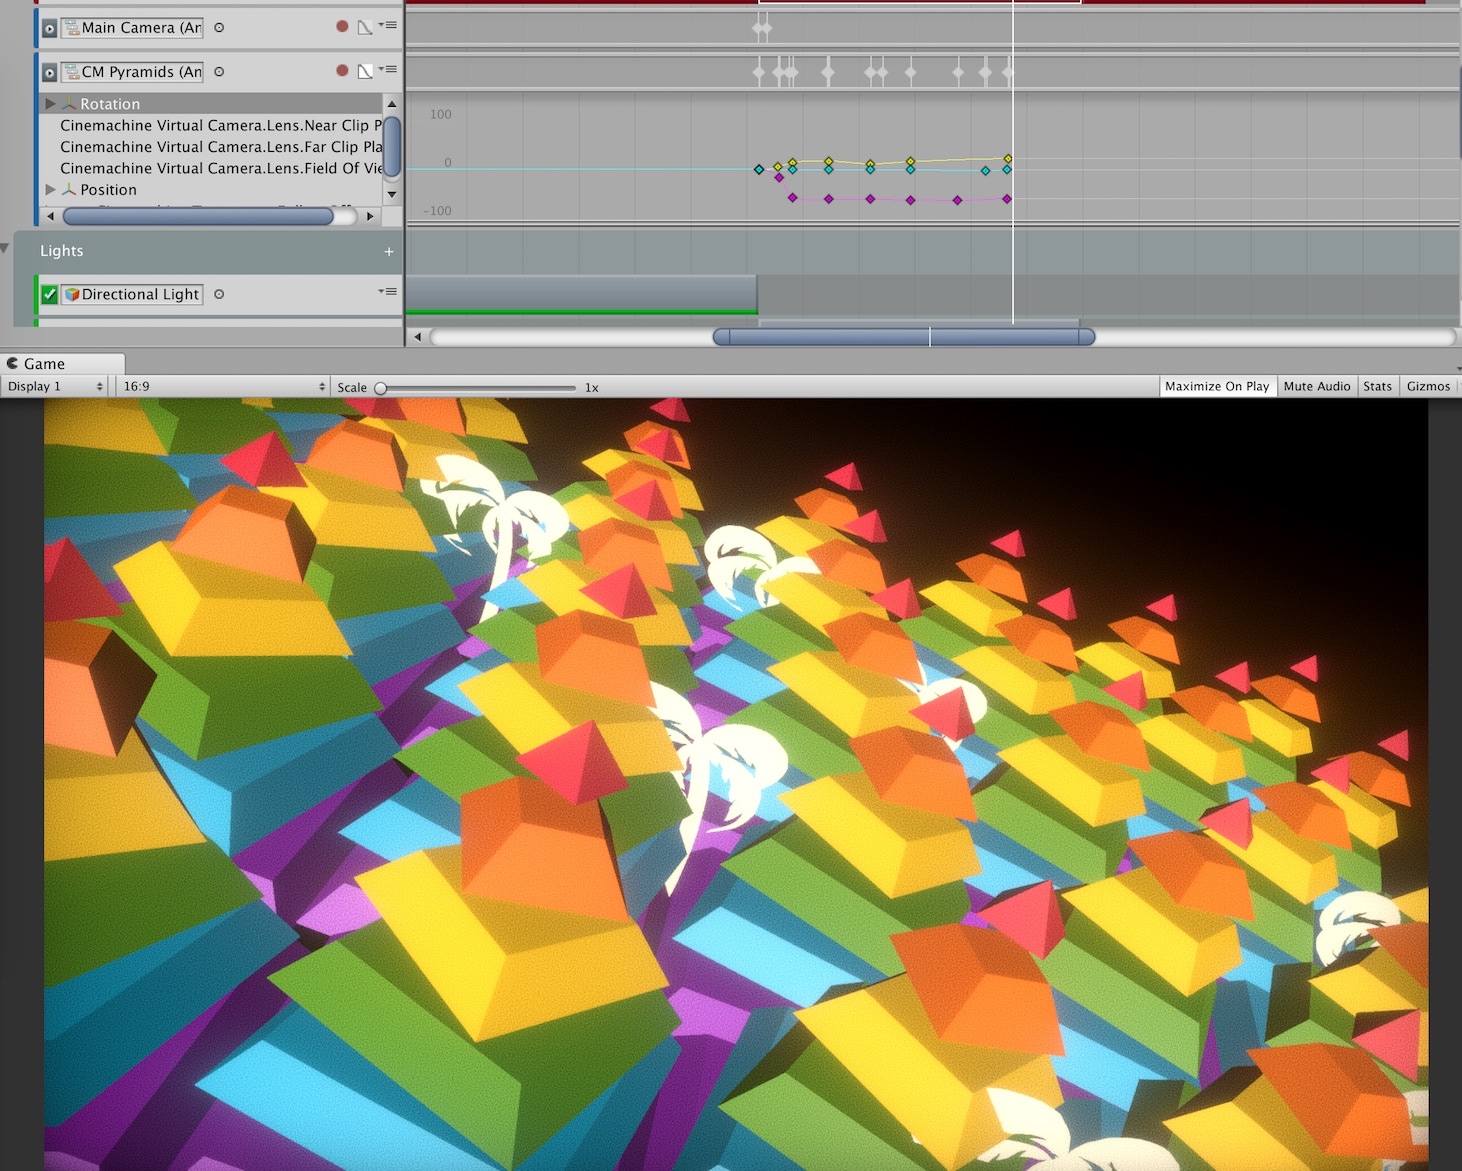Image resolution: width=1462 pixels, height=1171 pixels.
Task: Open the Display 1 dropdown
Action: [x=55, y=386]
